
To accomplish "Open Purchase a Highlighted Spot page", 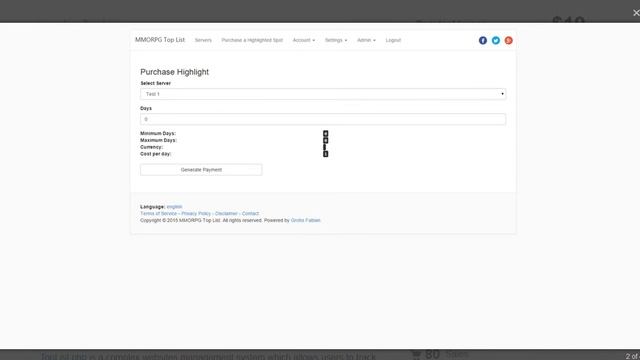I will coord(252,40).
